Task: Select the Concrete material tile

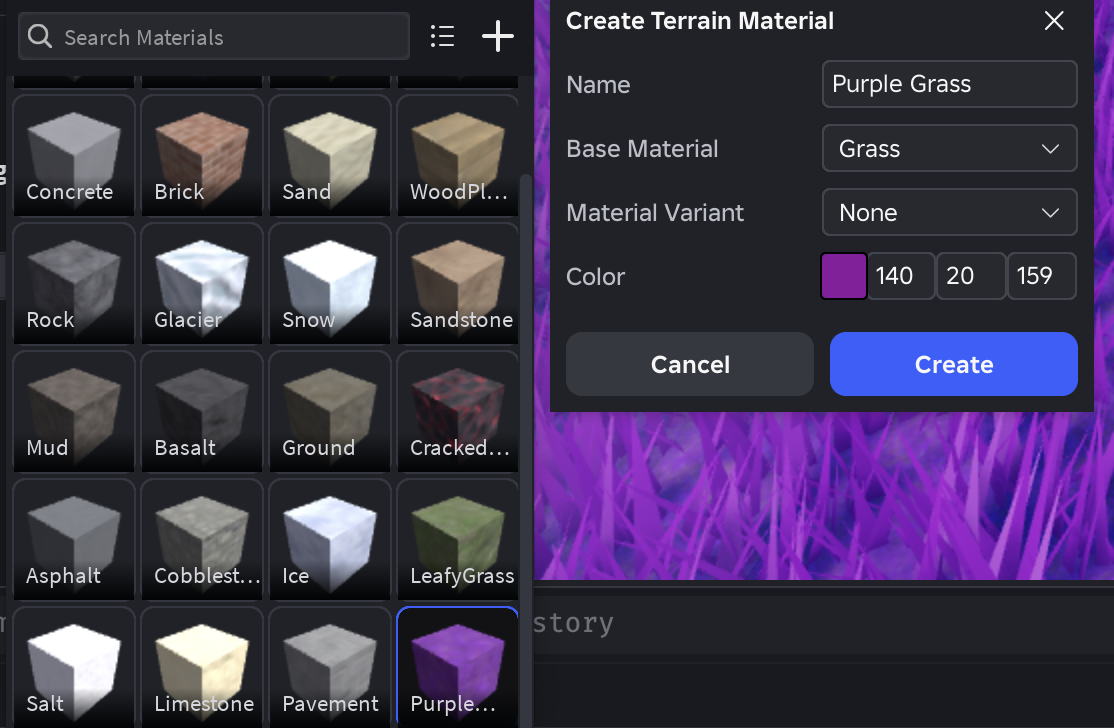Action: click(x=74, y=156)
